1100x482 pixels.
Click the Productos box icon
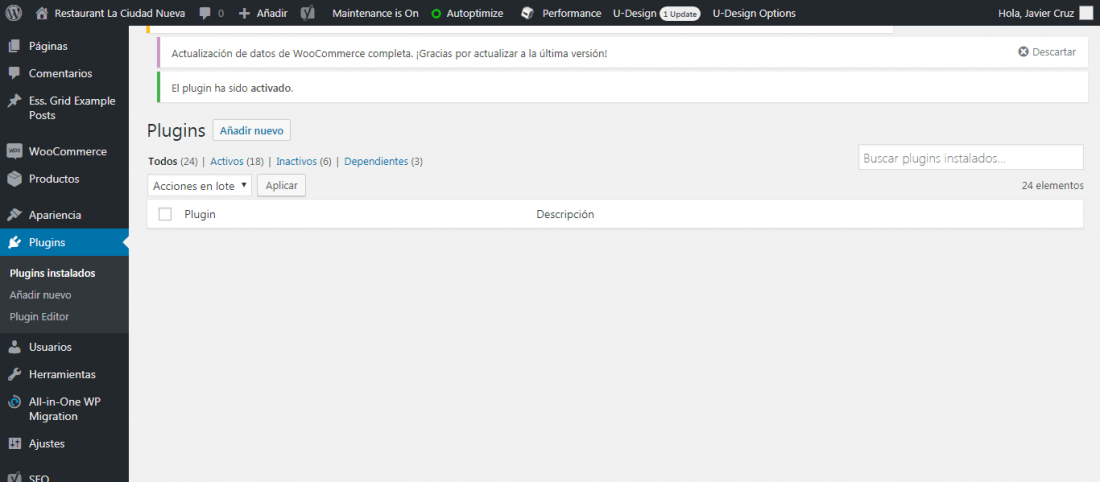point(14,179)
